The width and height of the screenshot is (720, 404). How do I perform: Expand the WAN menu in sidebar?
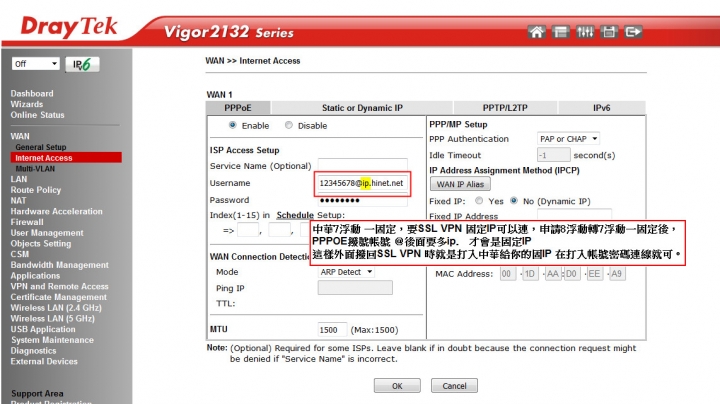tap(20, 136)
